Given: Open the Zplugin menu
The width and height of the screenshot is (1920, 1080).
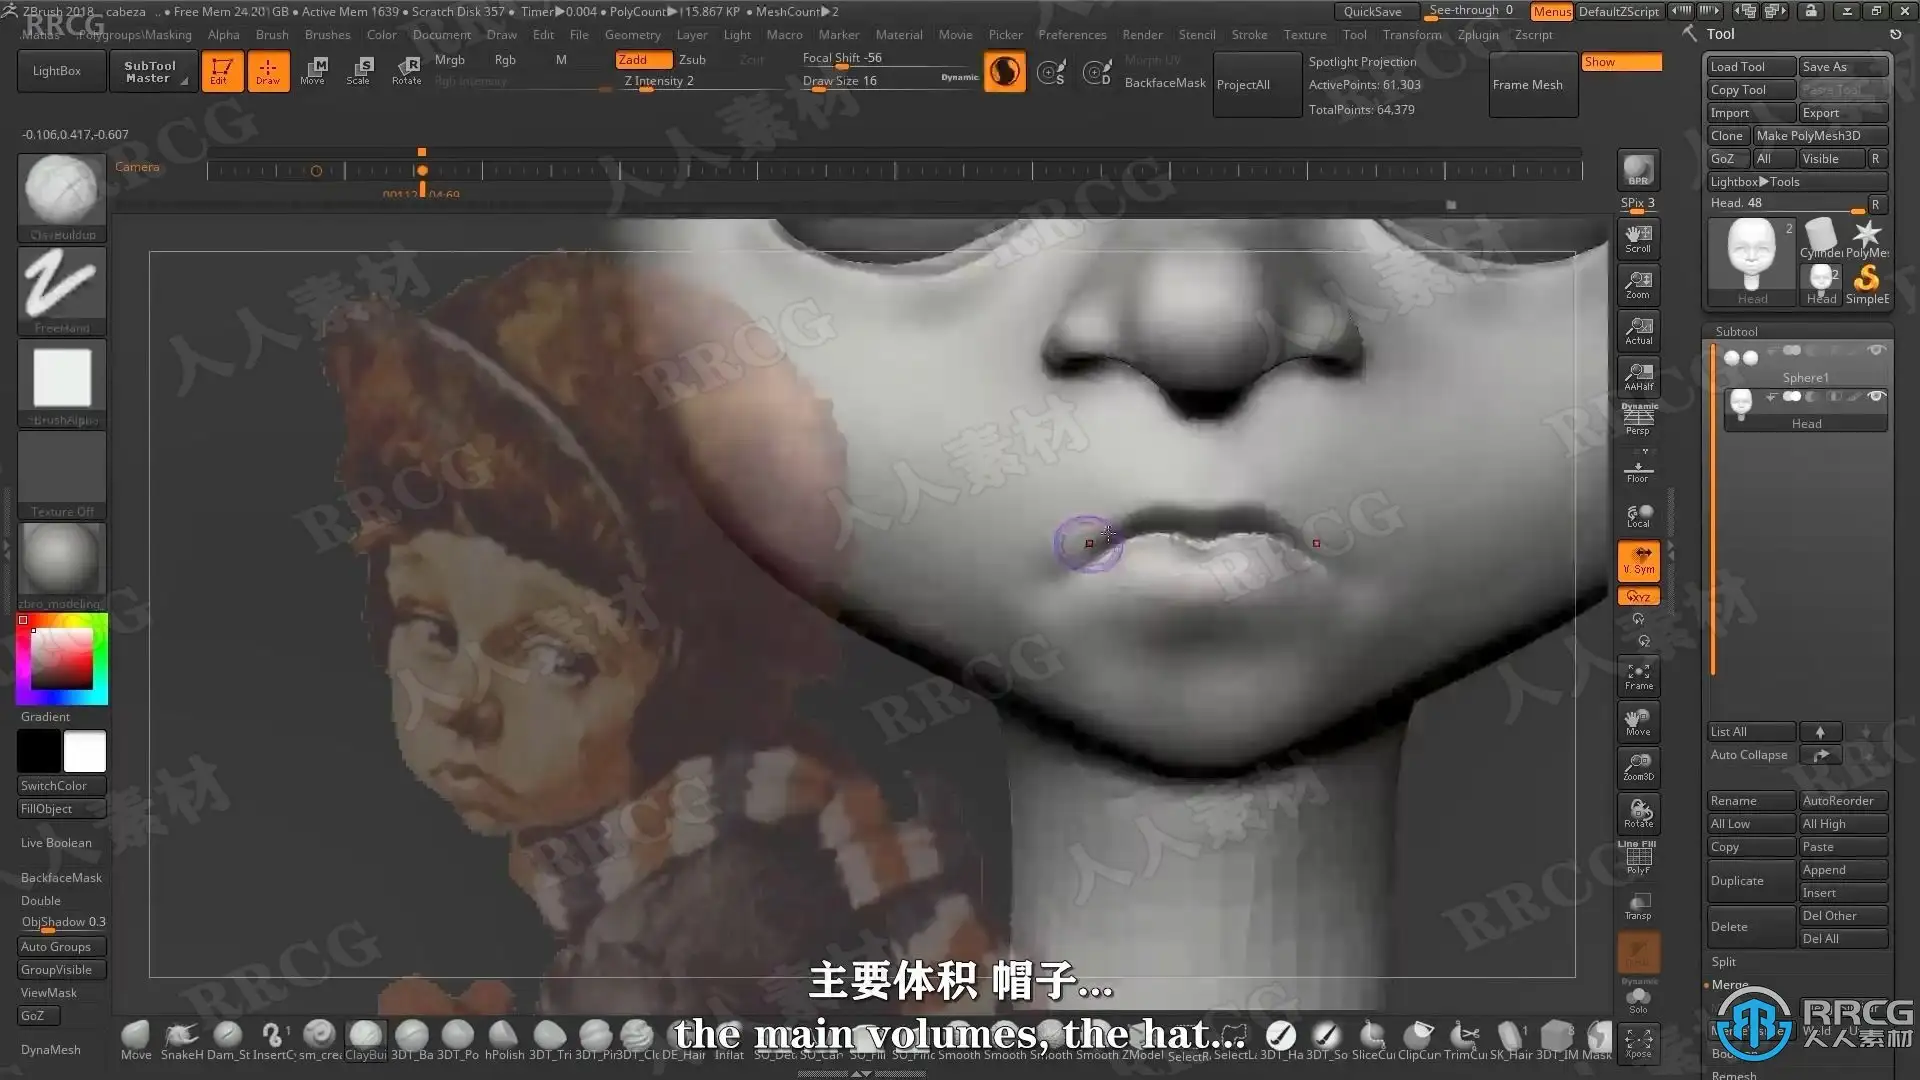Looking at the screenshot, I should pos(1477,34).
